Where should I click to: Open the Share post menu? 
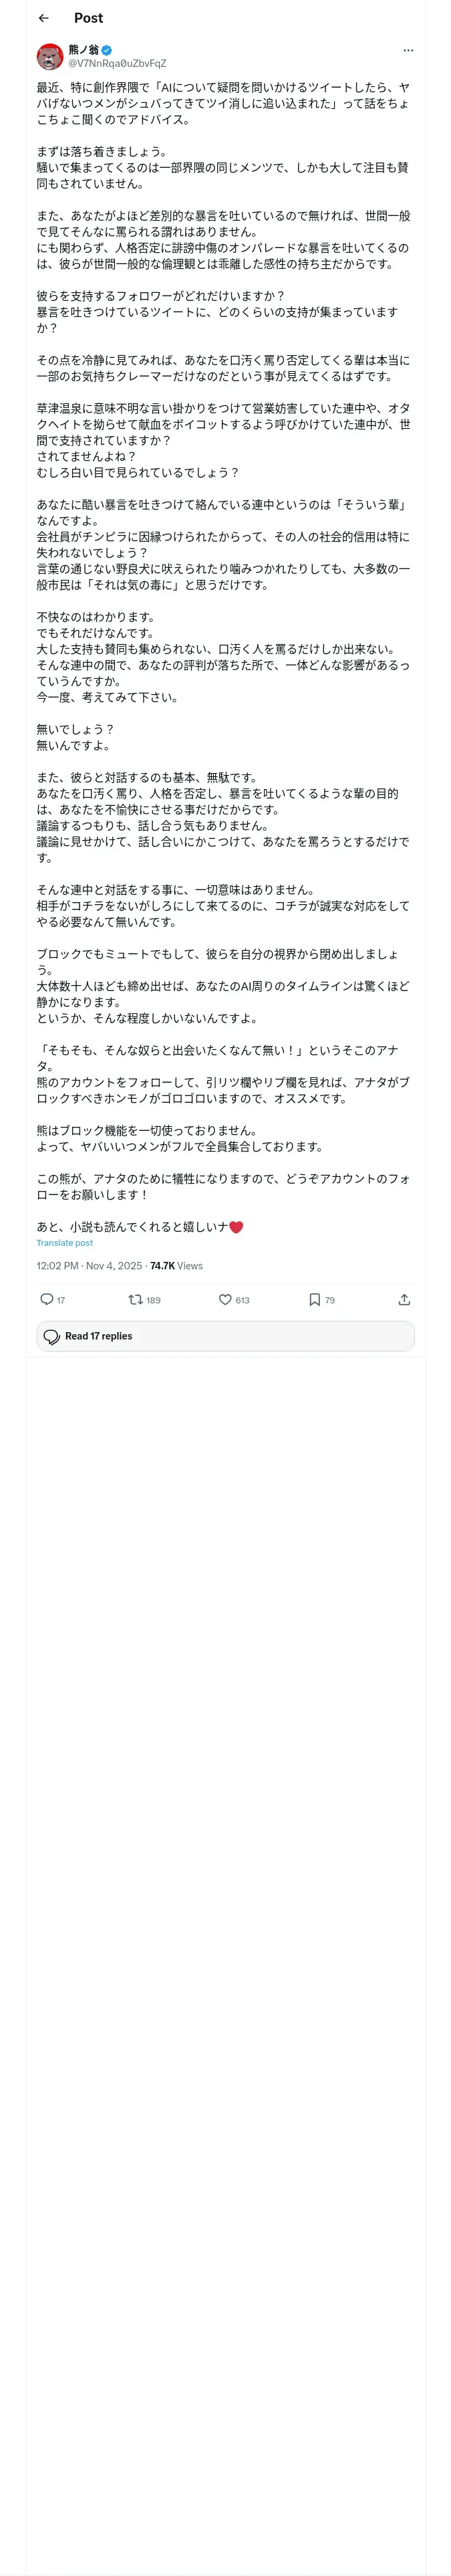[404, 1300]
